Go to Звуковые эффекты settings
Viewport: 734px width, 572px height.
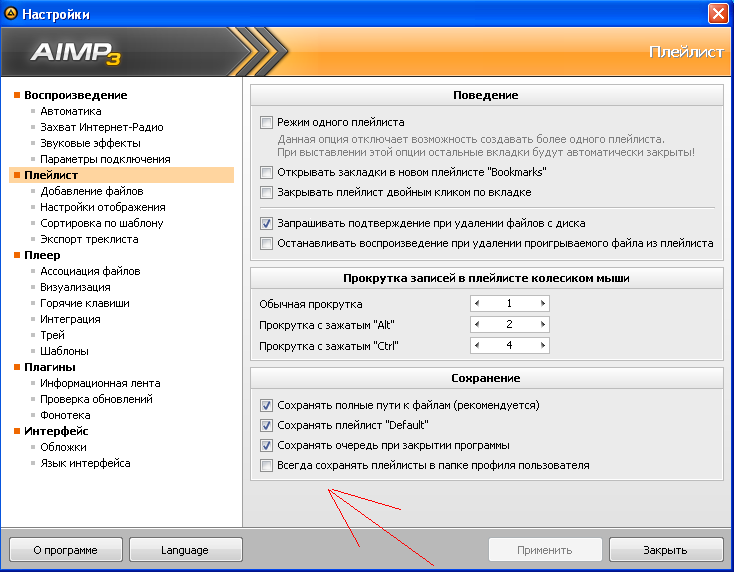coord(90,143)
